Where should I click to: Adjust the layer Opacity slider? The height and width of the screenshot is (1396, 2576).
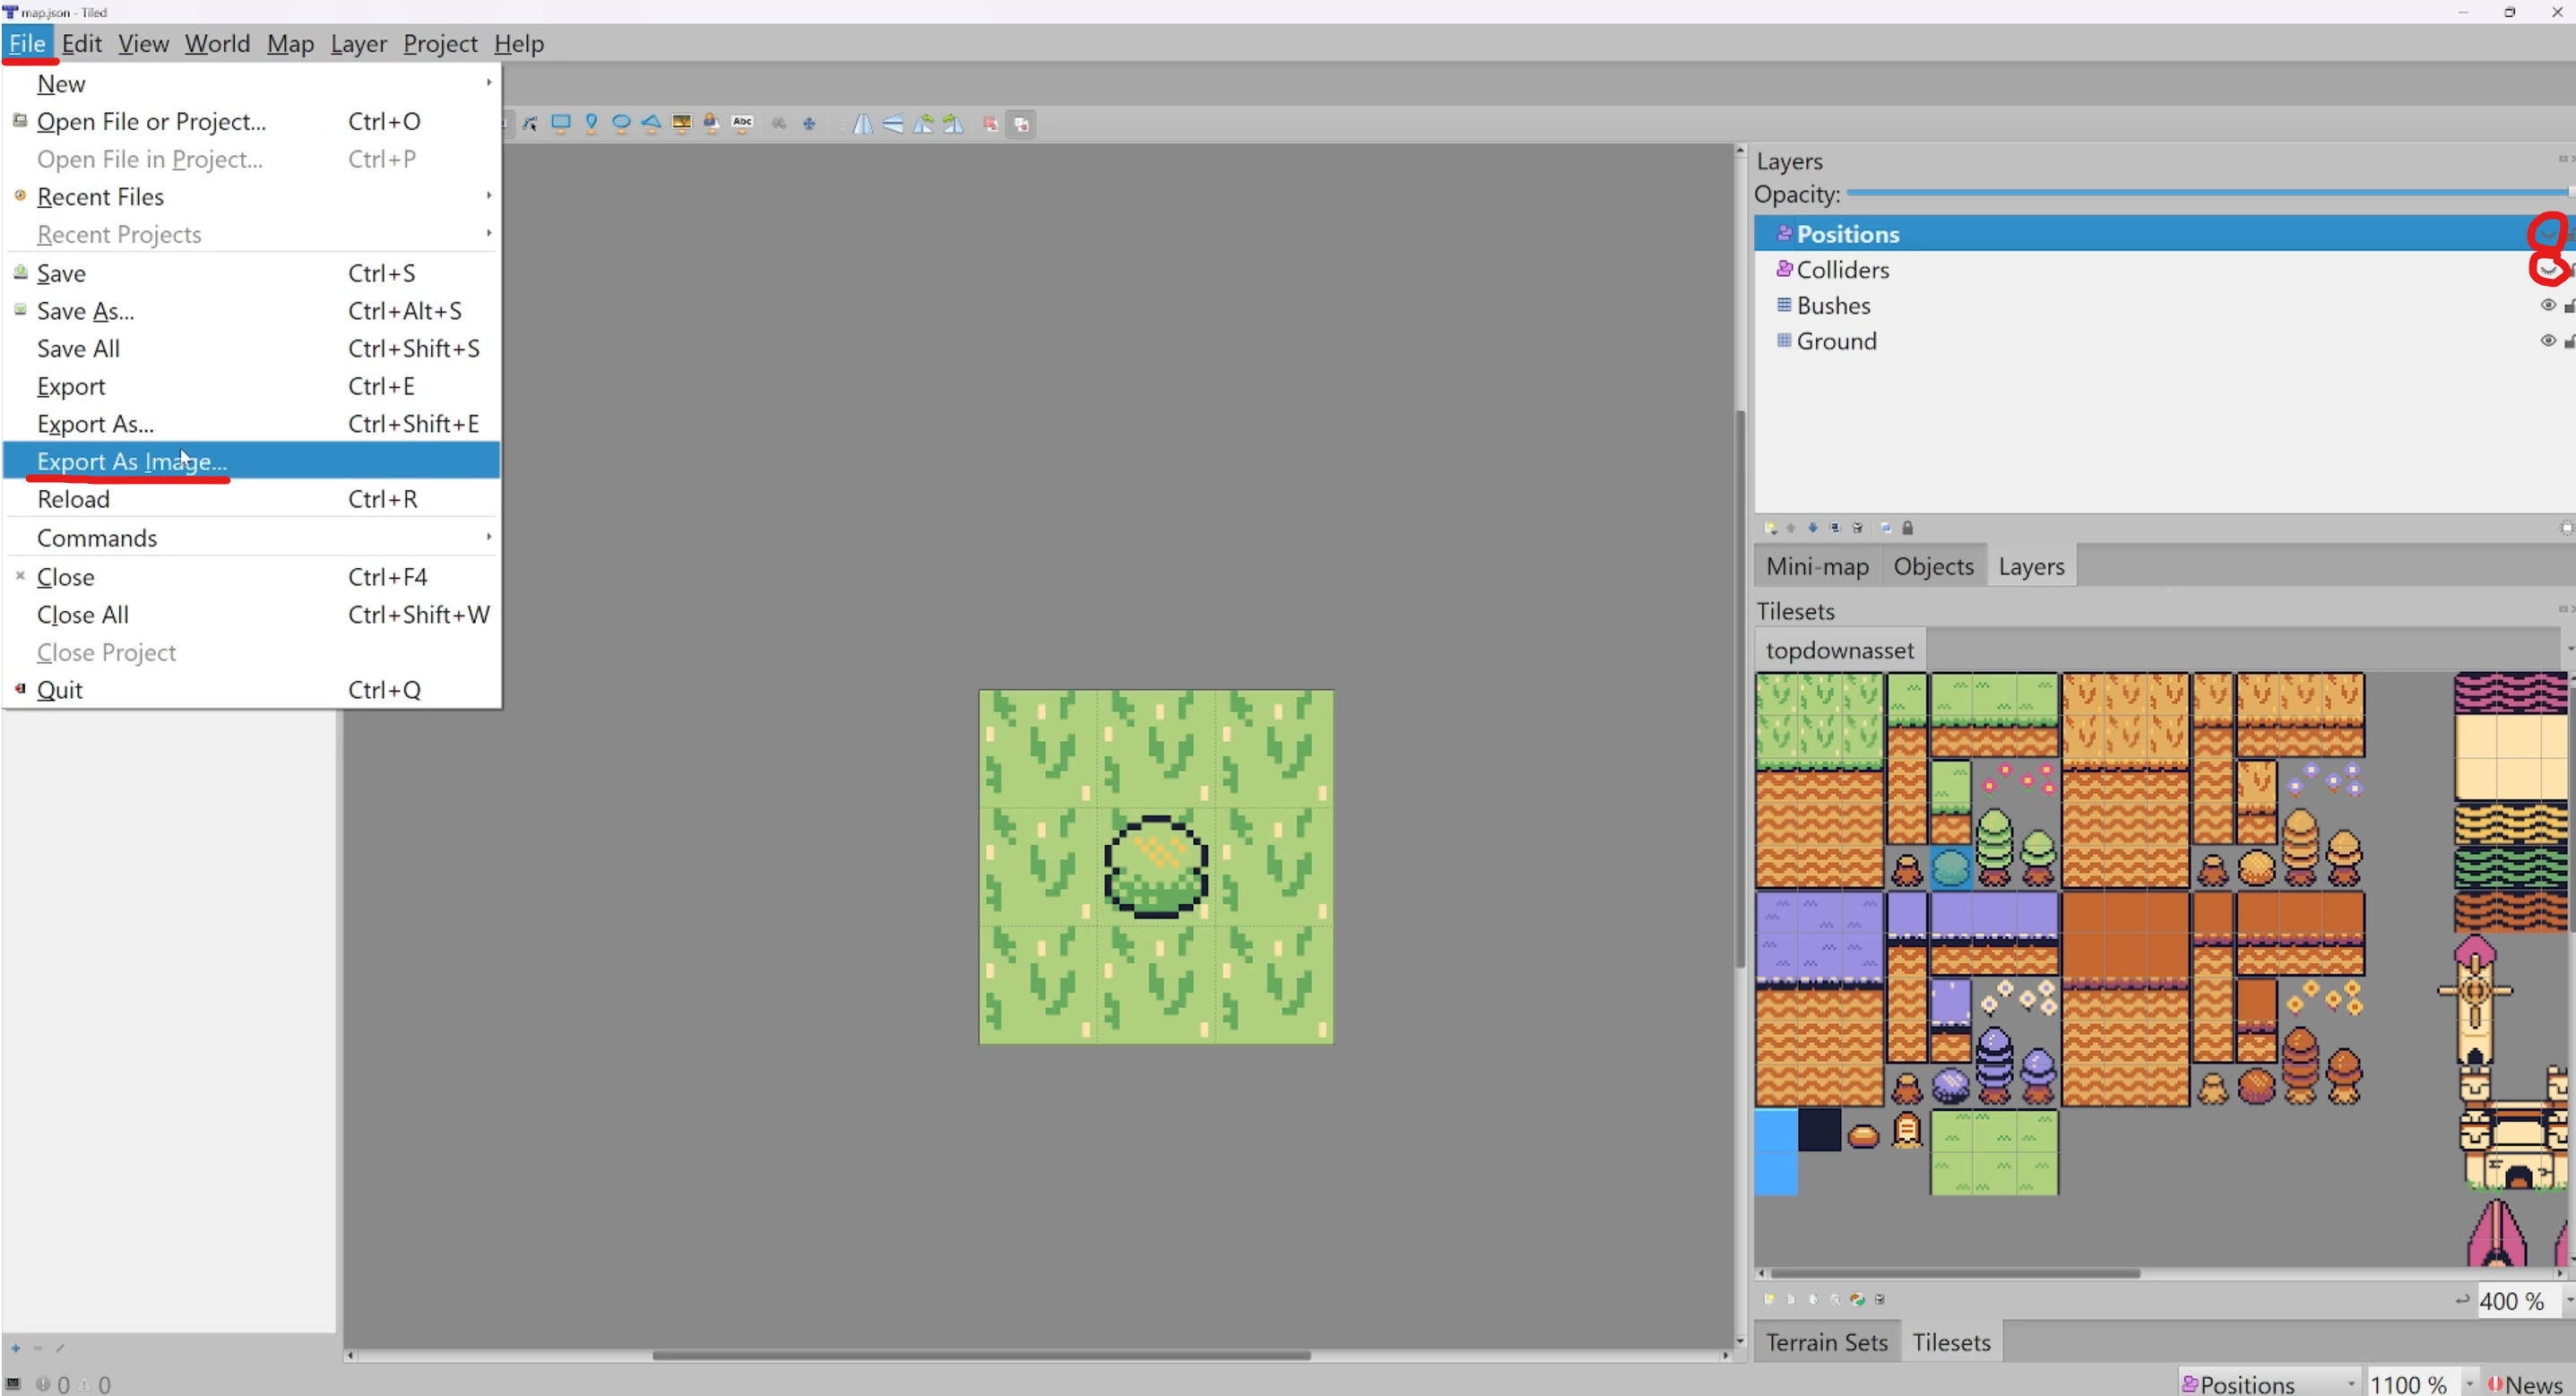(x=2200, y=193)
